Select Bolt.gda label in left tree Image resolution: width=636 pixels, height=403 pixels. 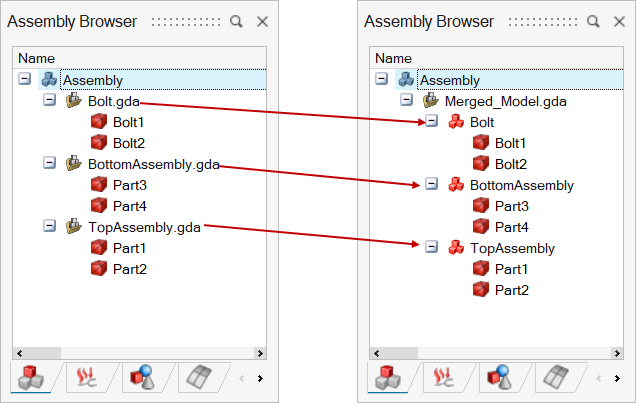coord(114,101)
